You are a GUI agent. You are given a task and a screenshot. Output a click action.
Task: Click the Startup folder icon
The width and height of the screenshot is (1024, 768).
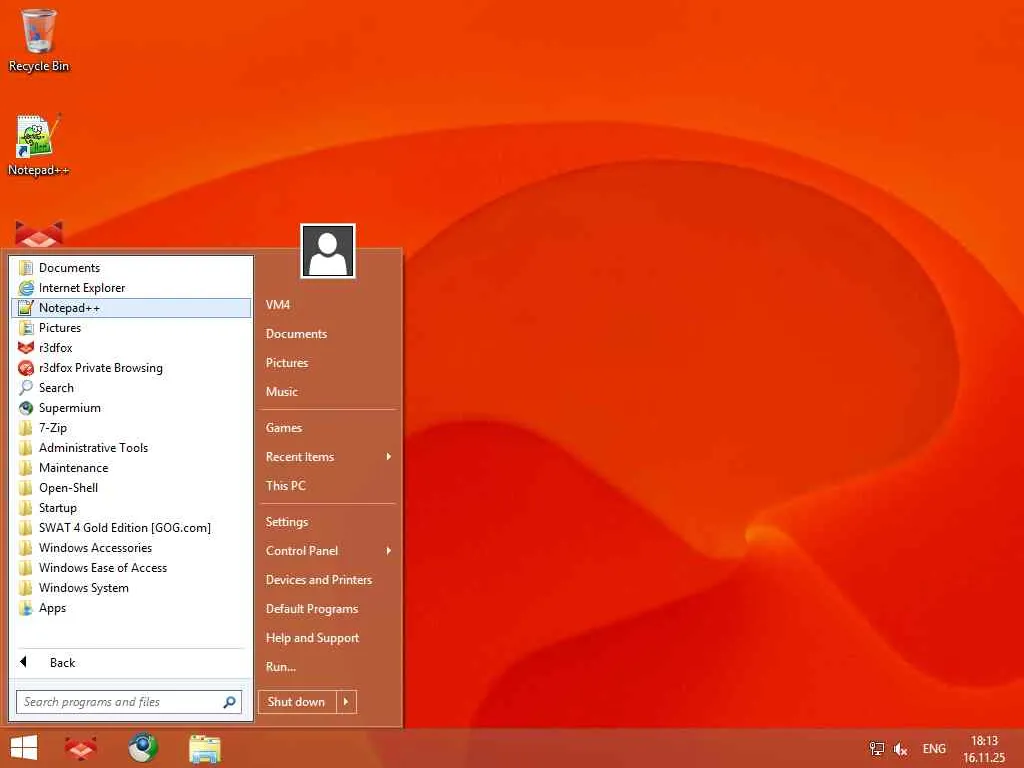click(x=26, y=508)
